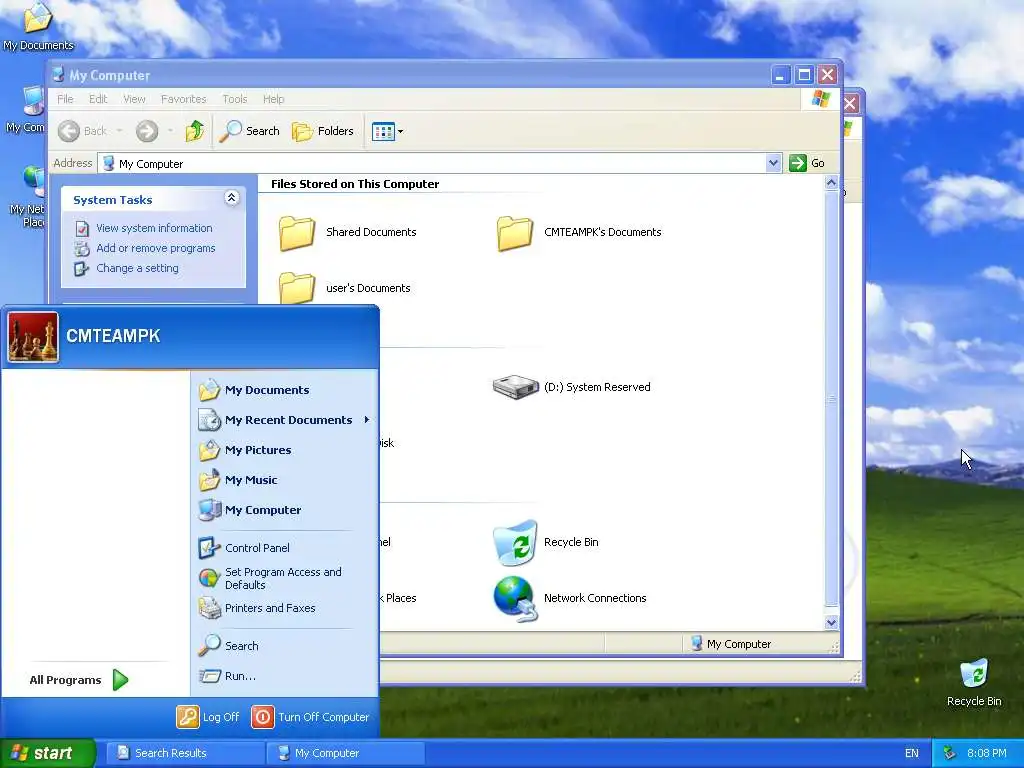Go up one folder level icon
The width and height of the screenshot is (1024, 768).
click(x=194, y=131)
